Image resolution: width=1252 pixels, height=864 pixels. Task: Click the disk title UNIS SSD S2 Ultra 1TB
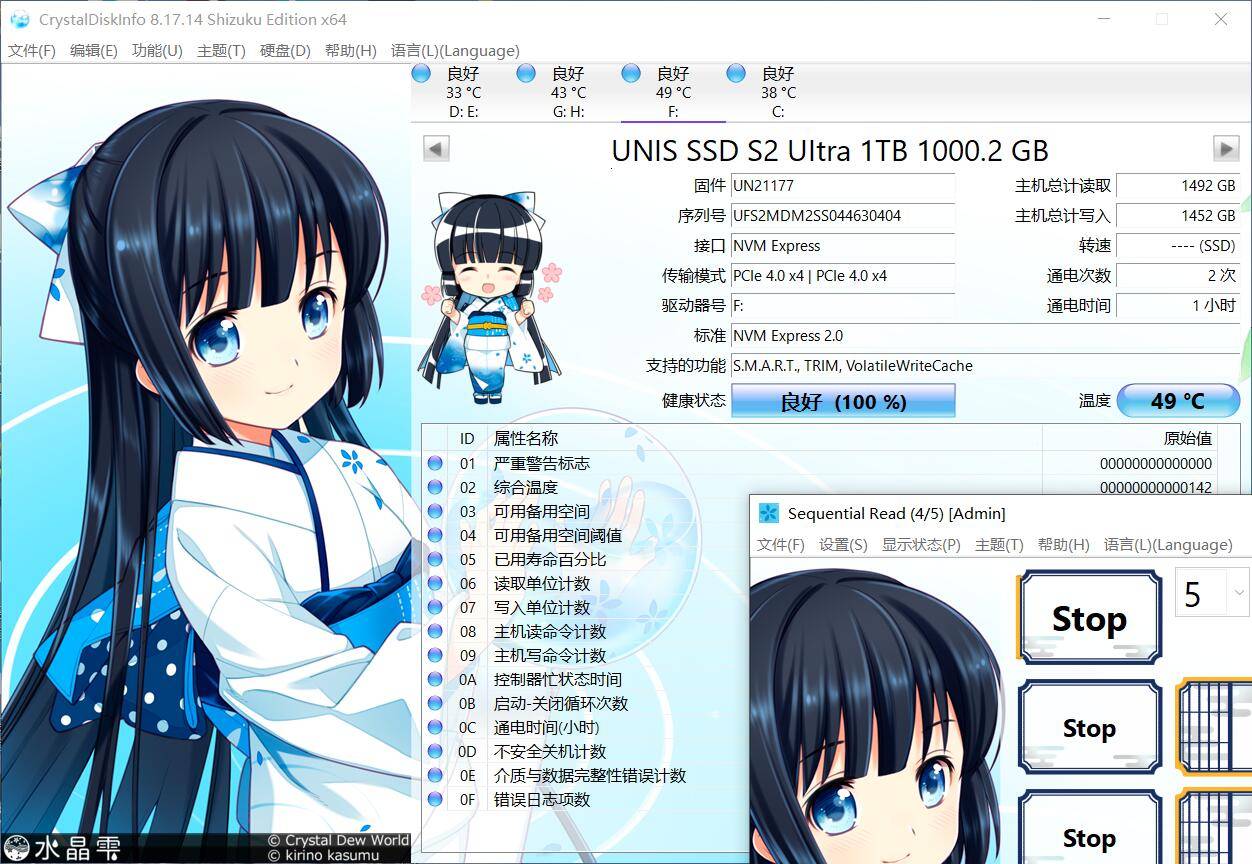click(830, 150)
